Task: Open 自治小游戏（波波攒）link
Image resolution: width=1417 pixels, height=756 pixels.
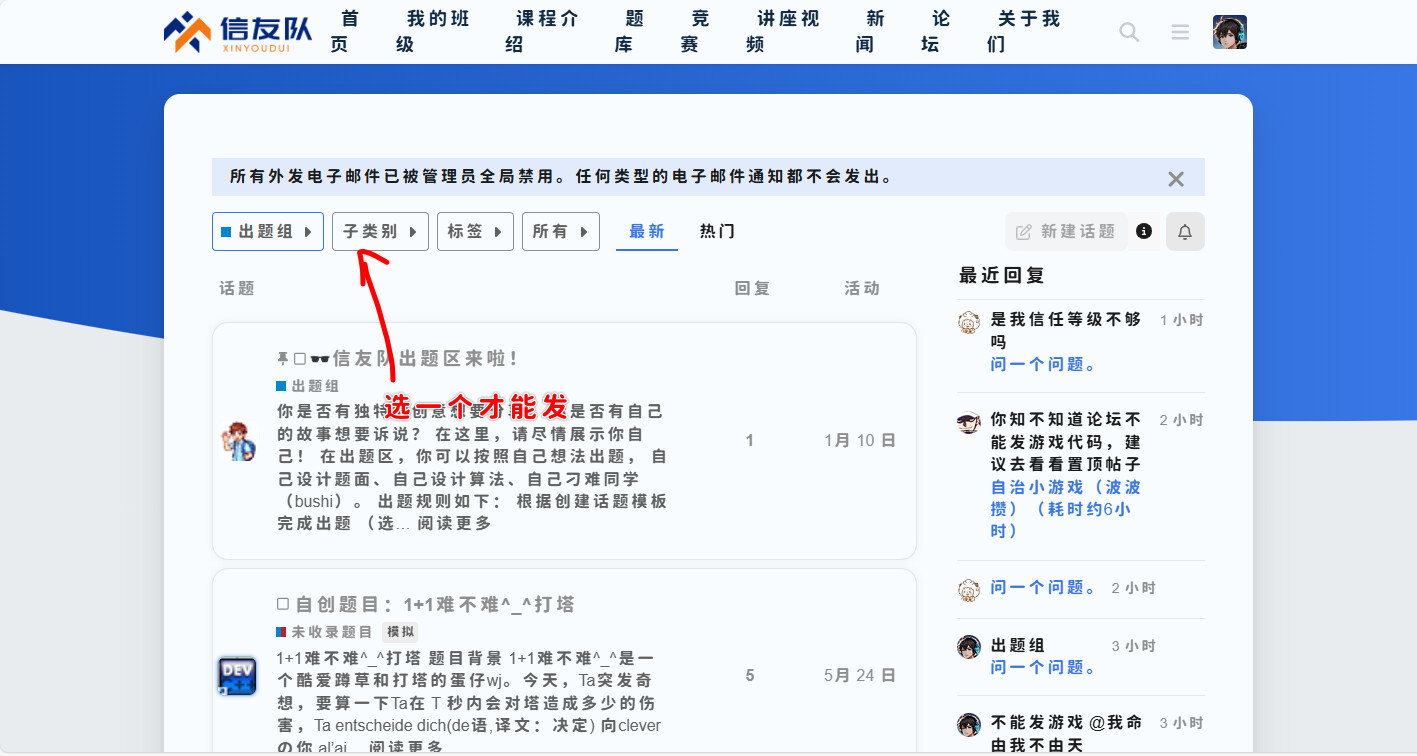Action: point(1066,509)
